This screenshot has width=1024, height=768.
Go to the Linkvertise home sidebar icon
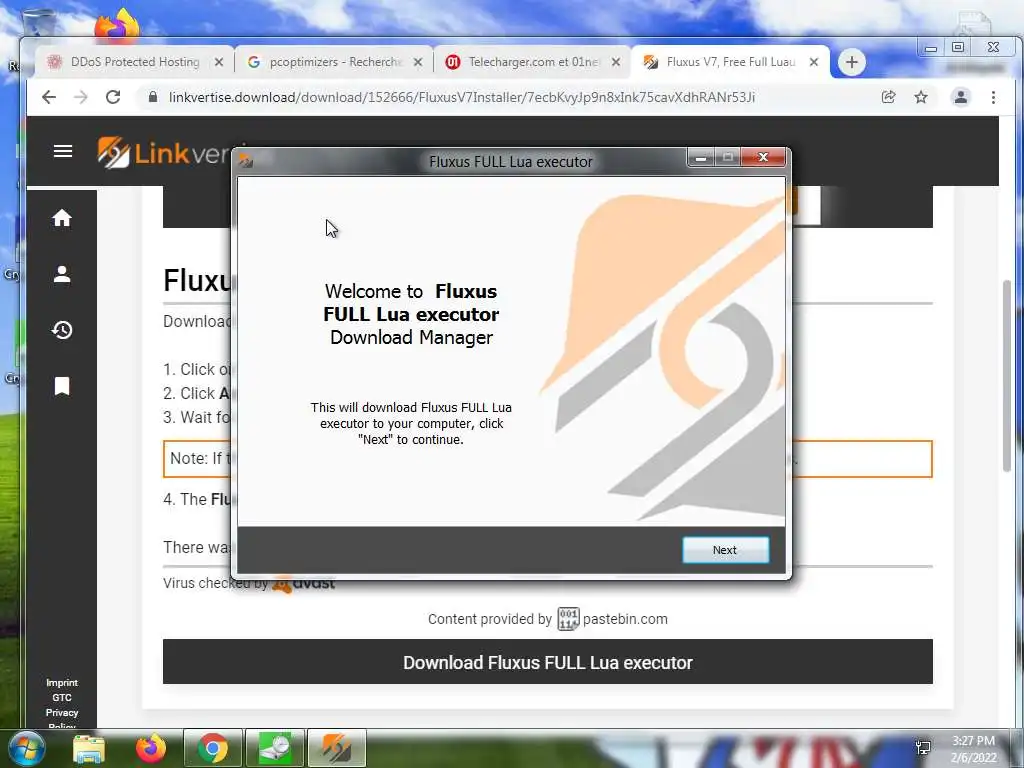click(62, 217)
